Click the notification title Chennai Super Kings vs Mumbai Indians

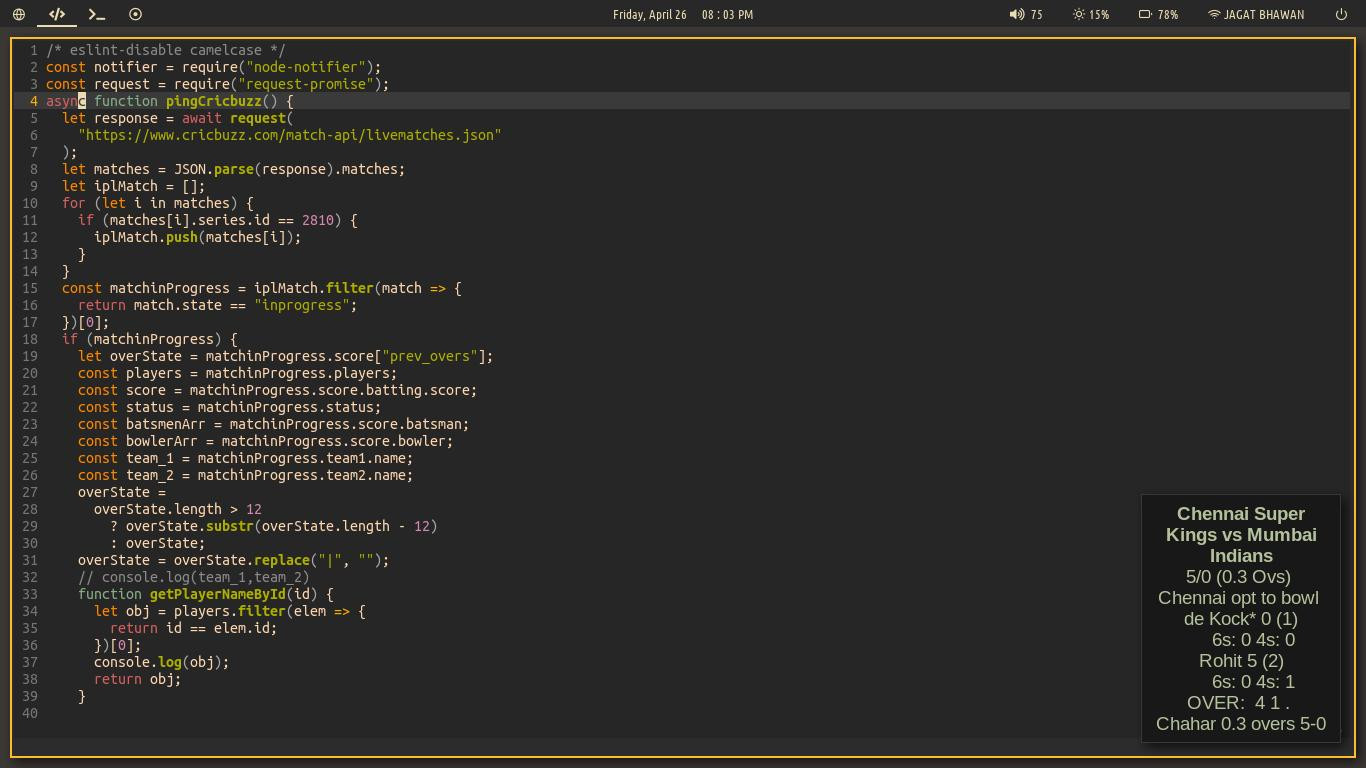tap(1241, 535)
